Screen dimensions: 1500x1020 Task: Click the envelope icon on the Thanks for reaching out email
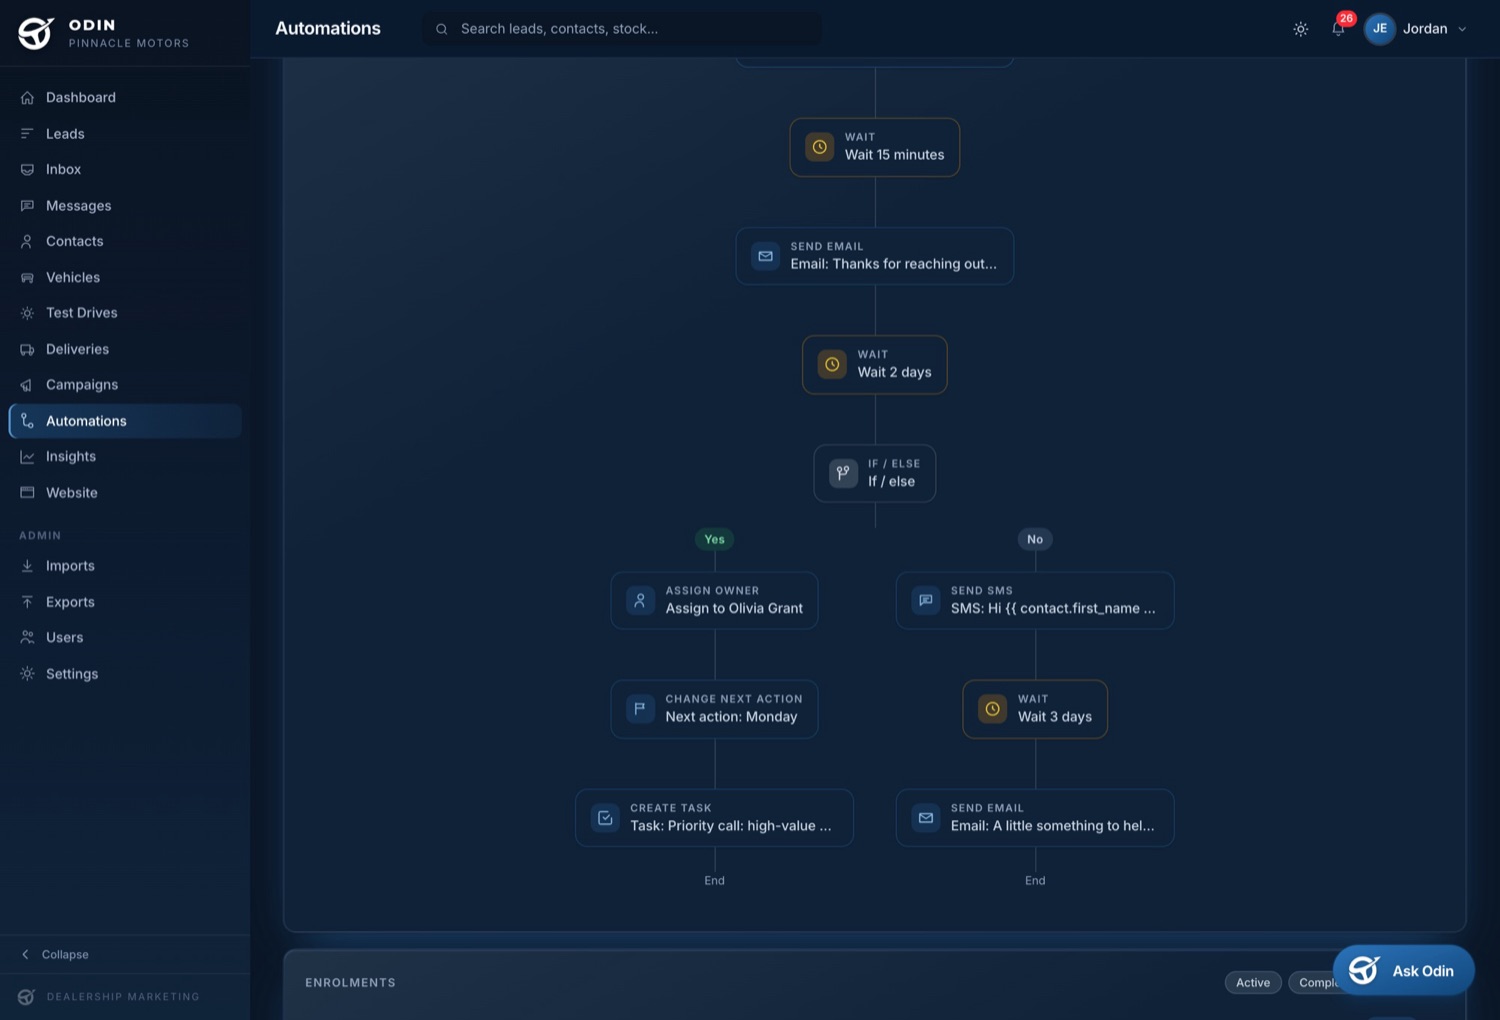pyautogui.click(x=765, y=256)
